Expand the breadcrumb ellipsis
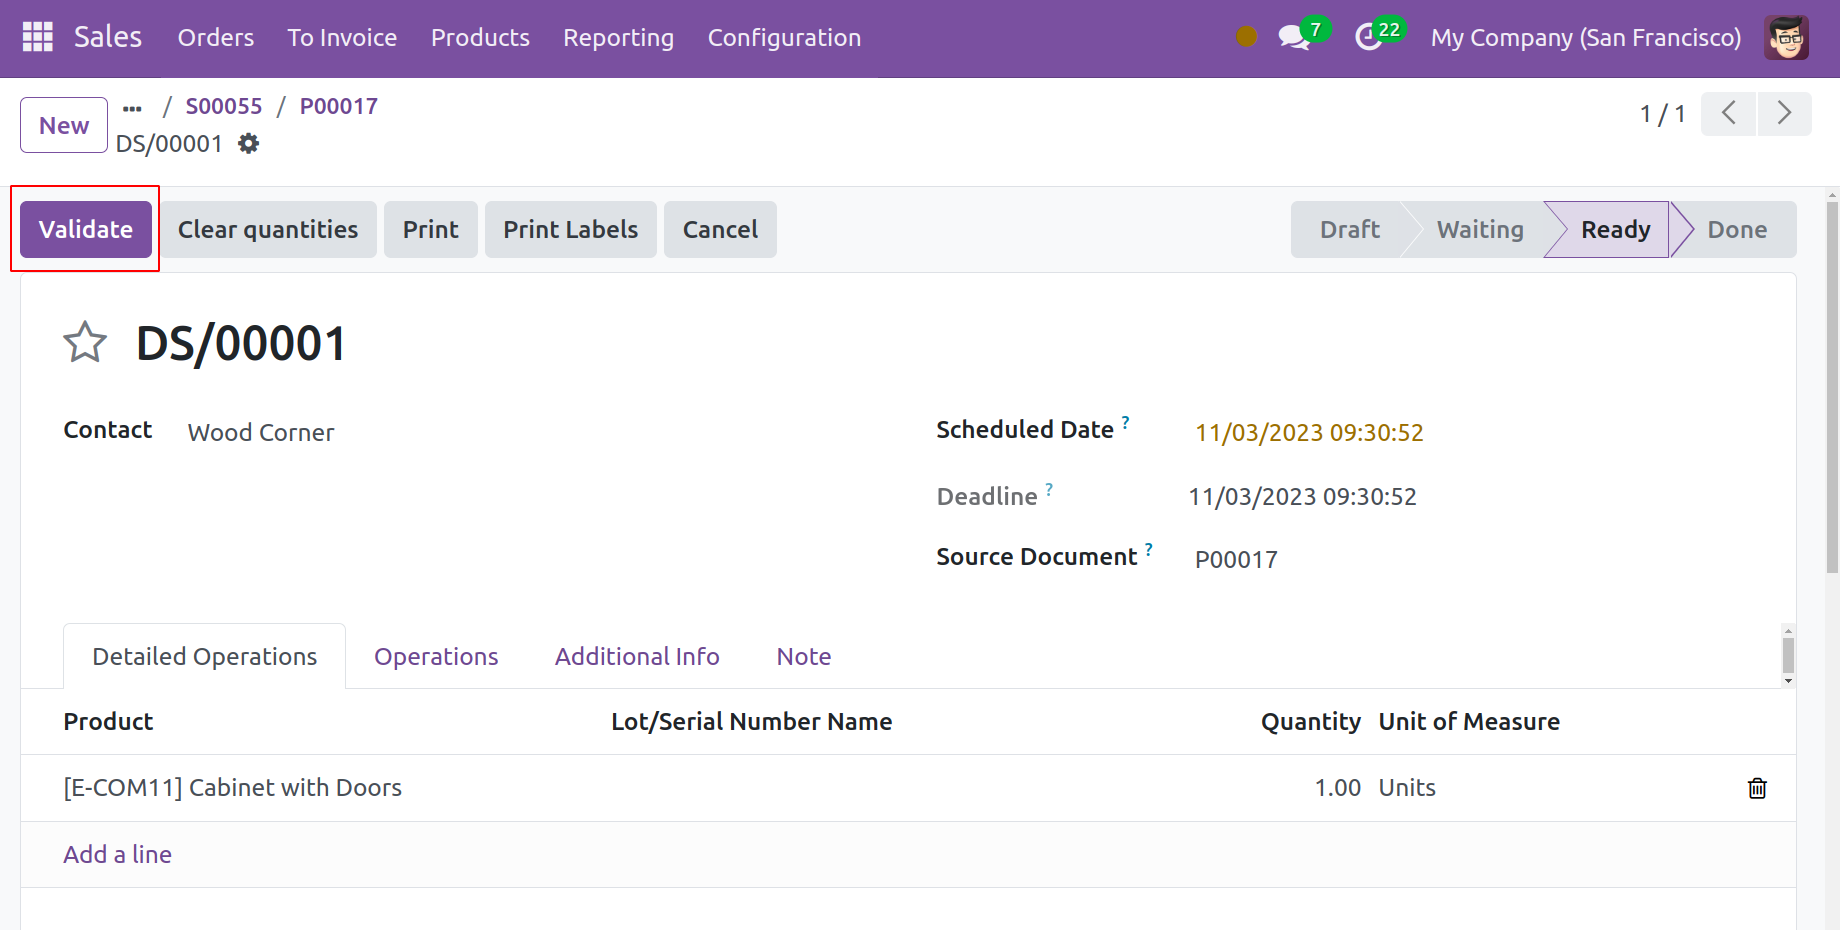Image resolution: width=1840 pixels, height=930 pixels. 132,108
